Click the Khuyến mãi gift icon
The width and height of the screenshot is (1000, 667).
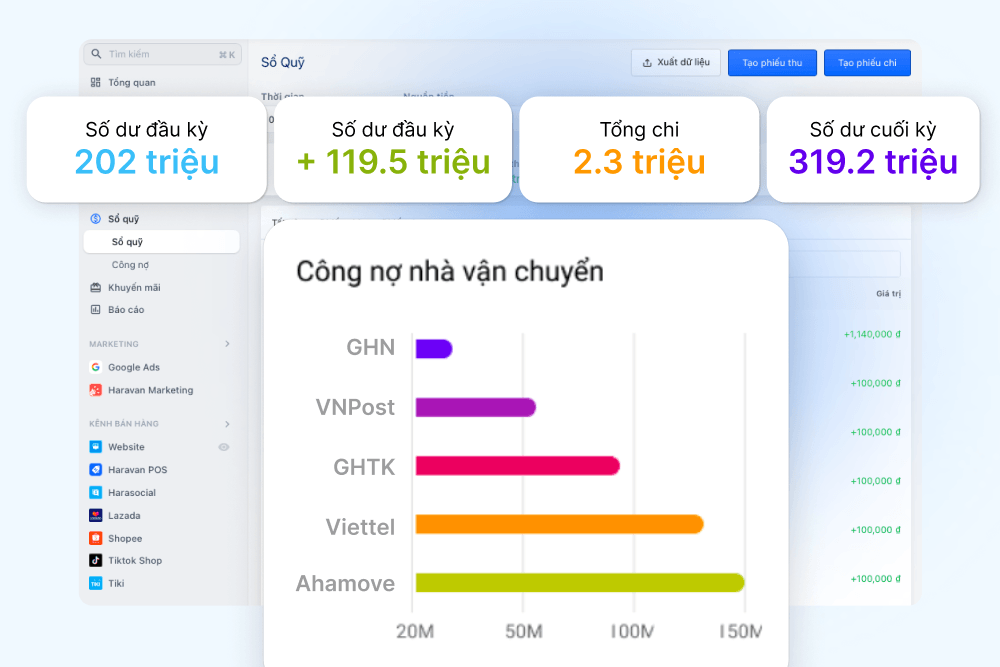pos(96,288)
